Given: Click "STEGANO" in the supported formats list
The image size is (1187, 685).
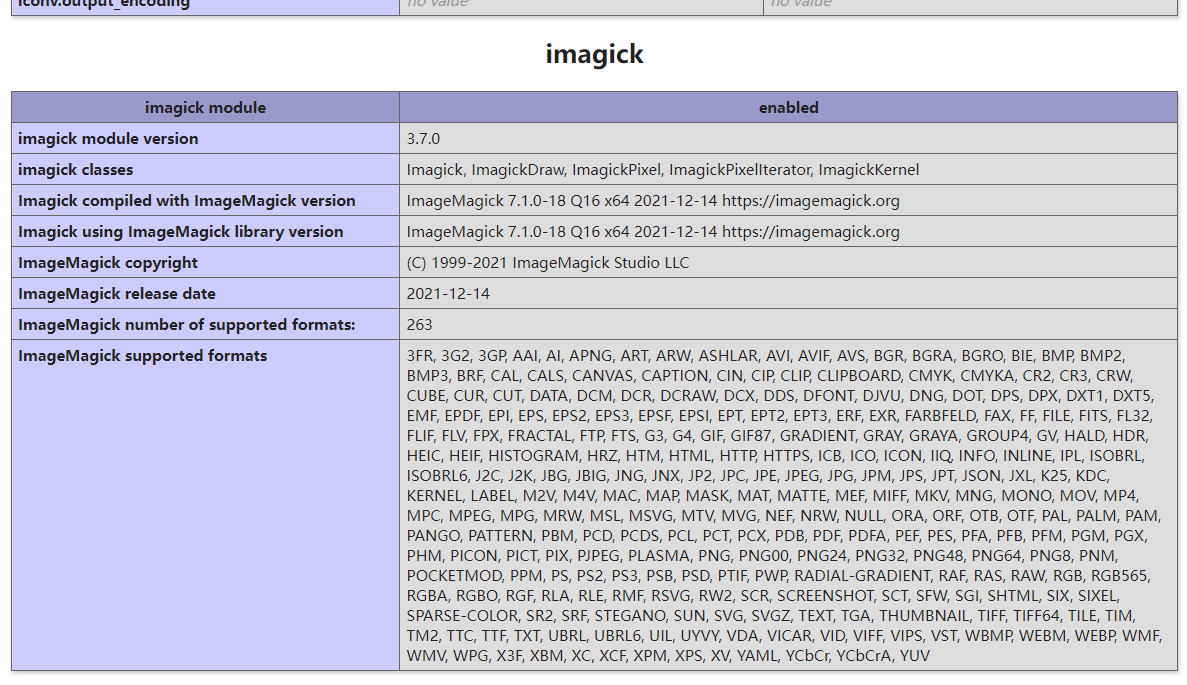Looking at the screenshot, I should (626, 616).
